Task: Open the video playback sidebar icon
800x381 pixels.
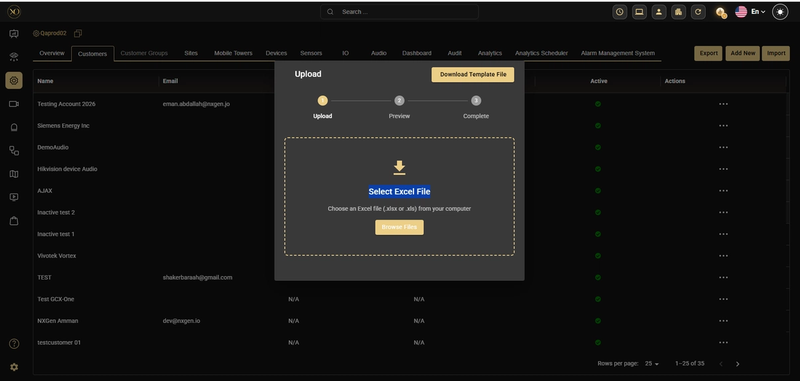Action: (14, 197)
